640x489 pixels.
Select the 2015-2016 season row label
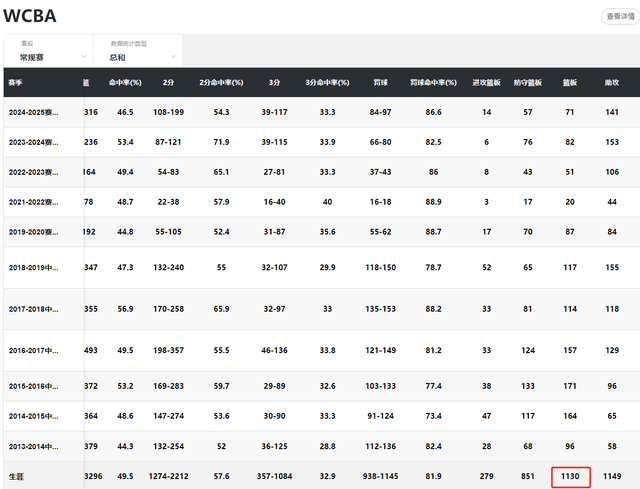pos(33,386)
